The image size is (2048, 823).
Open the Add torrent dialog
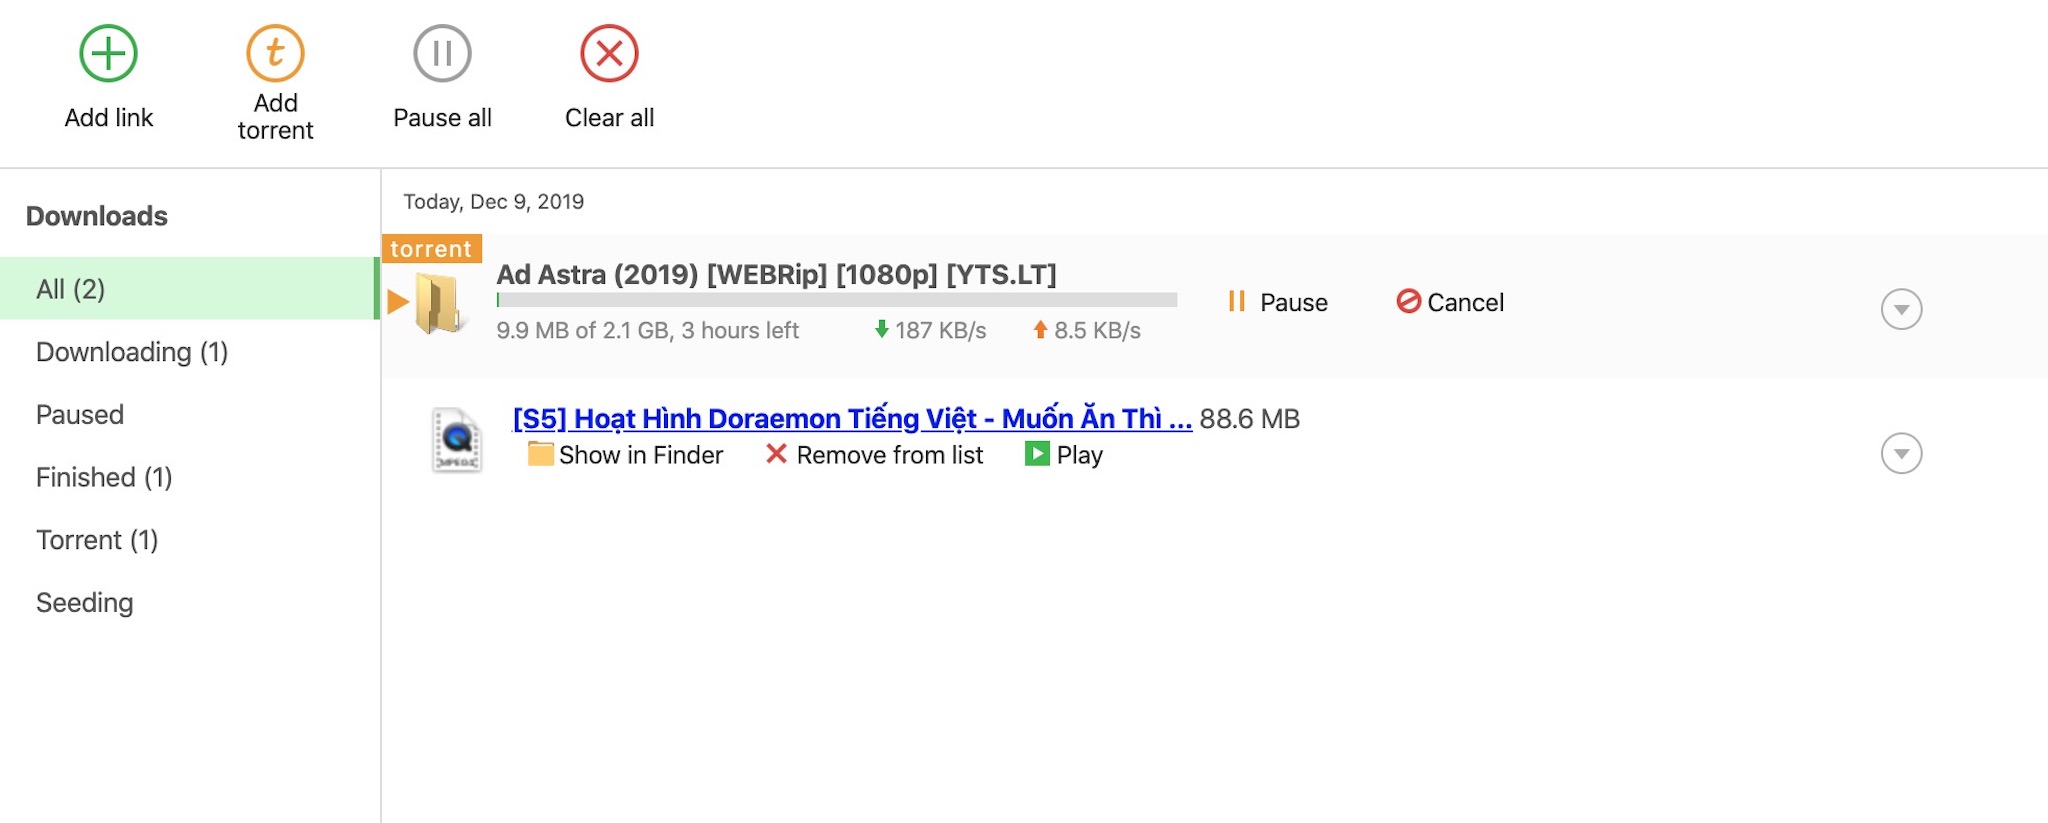275,54
